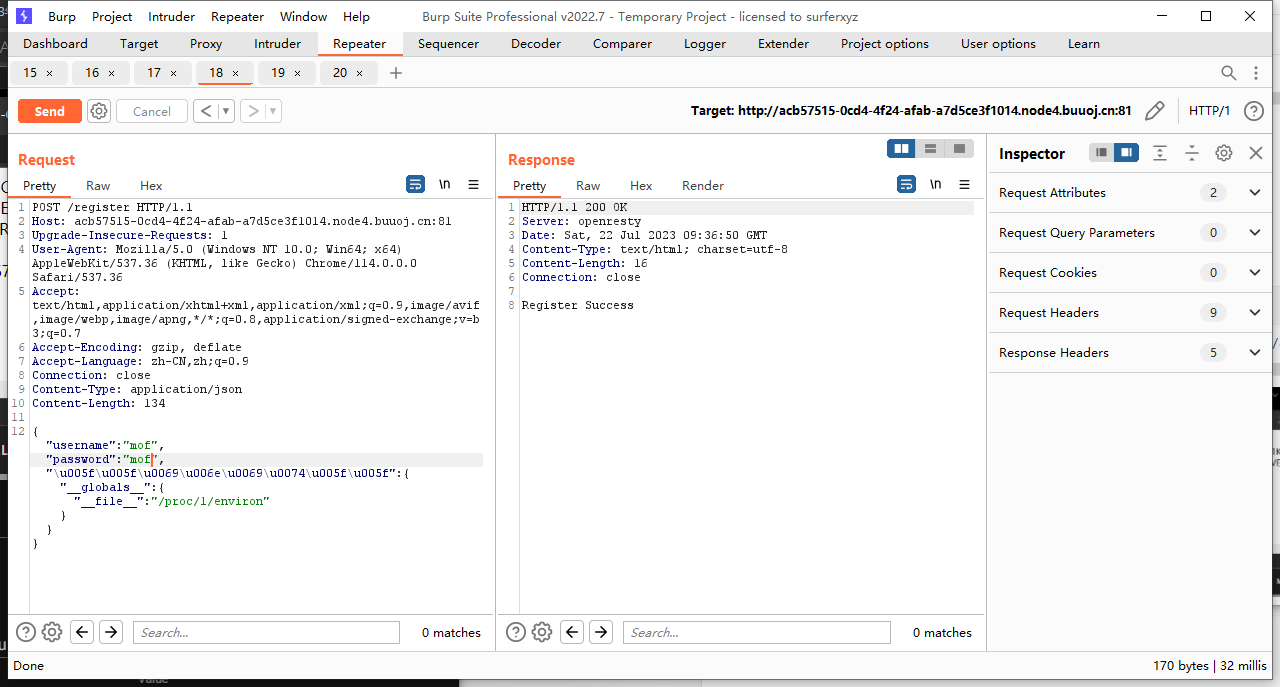Open request search help icon
Viewport: 1280px width, 687px height.
pos(26,632)
